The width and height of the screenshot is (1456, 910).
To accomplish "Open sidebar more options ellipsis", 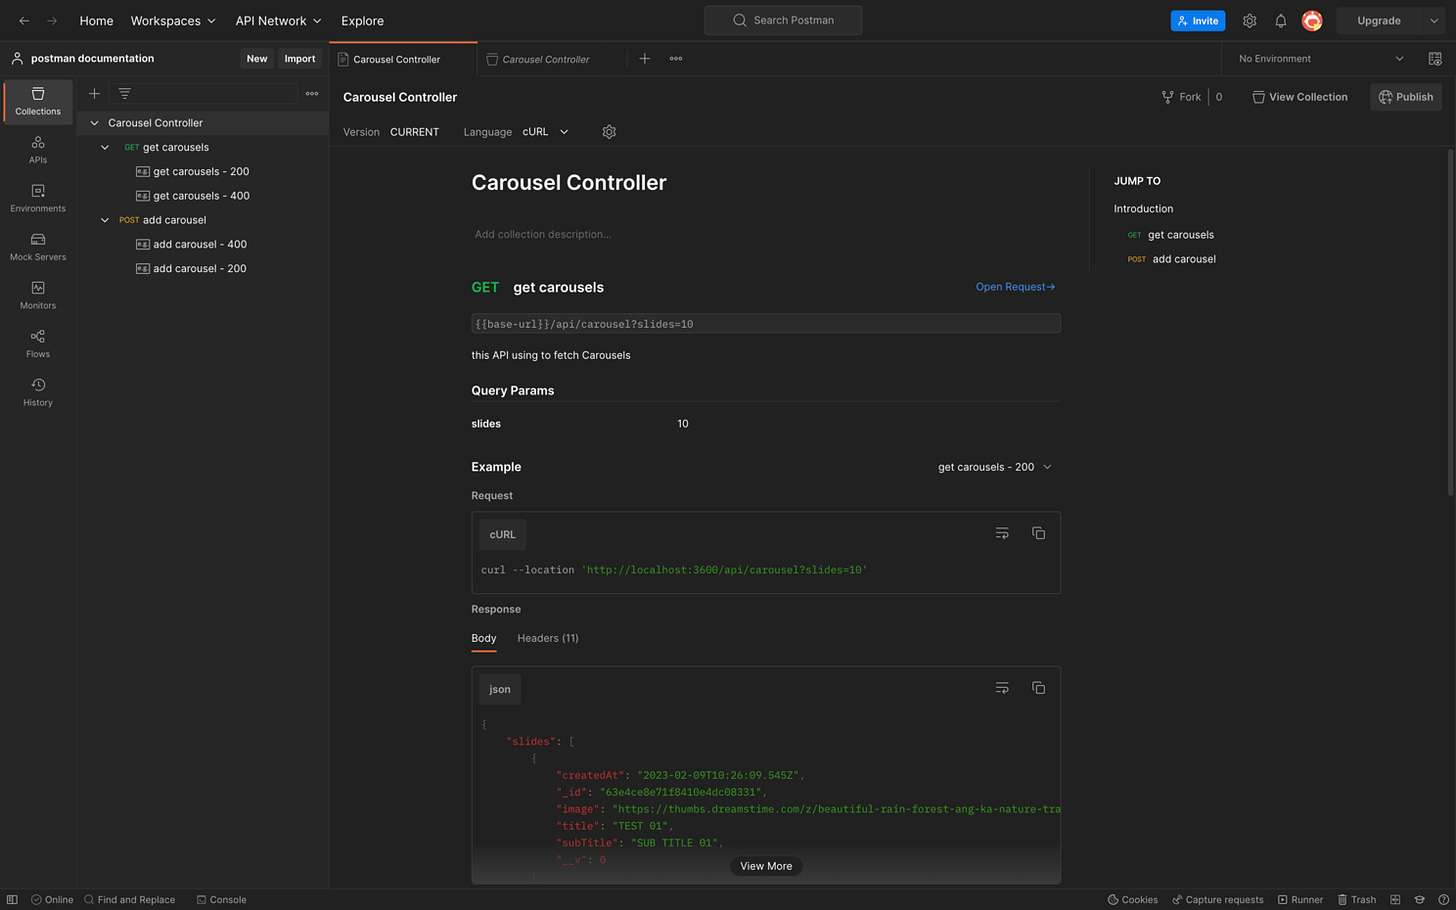I will click(312, 93).
